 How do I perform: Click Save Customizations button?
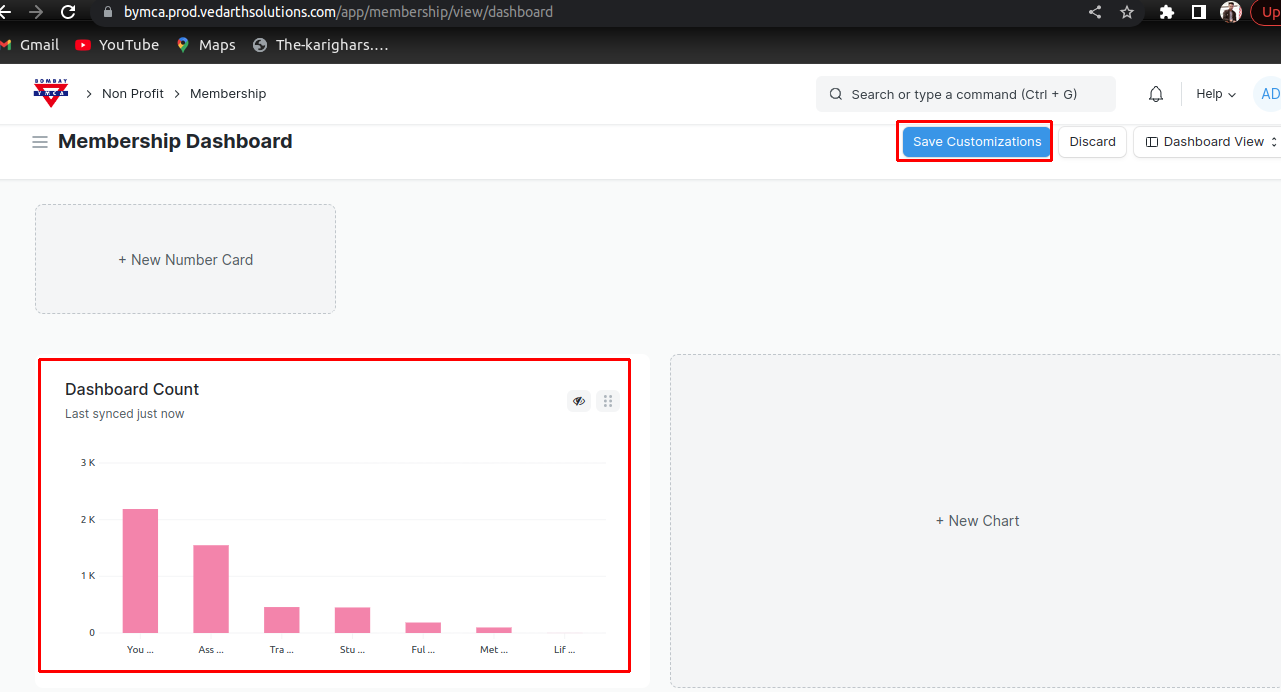pyautogui.click(x=976, y=142)
